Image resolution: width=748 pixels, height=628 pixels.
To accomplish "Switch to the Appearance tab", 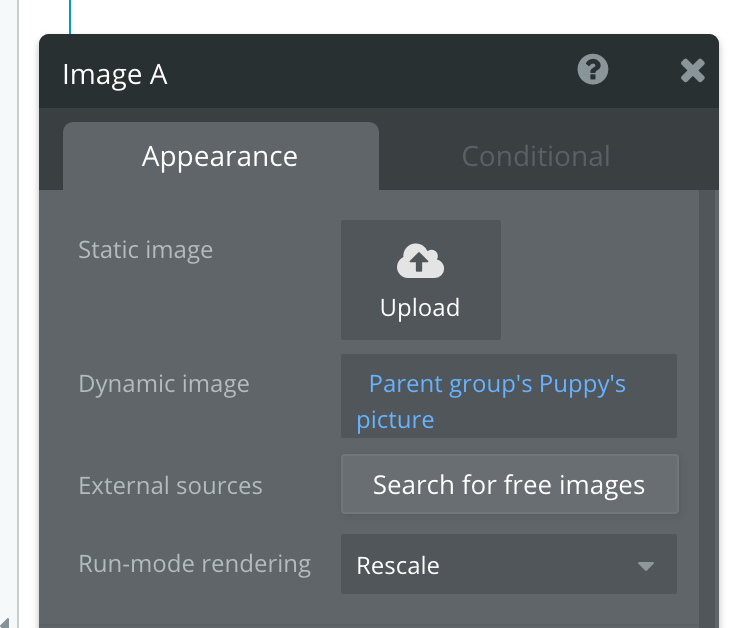I will [x=220, y=156].
